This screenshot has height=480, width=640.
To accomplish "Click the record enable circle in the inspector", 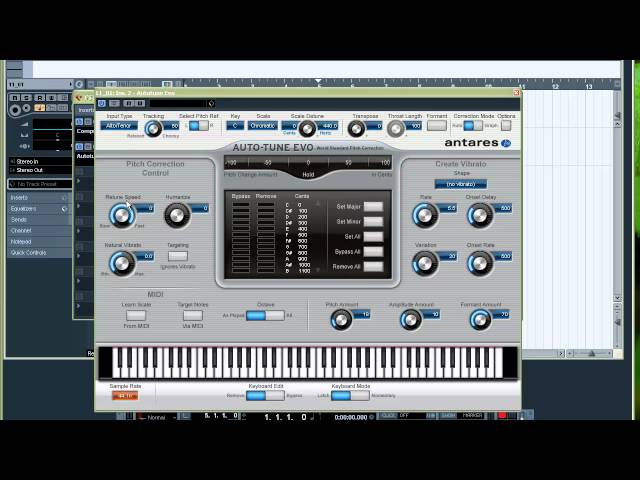I will pos(16,109).
